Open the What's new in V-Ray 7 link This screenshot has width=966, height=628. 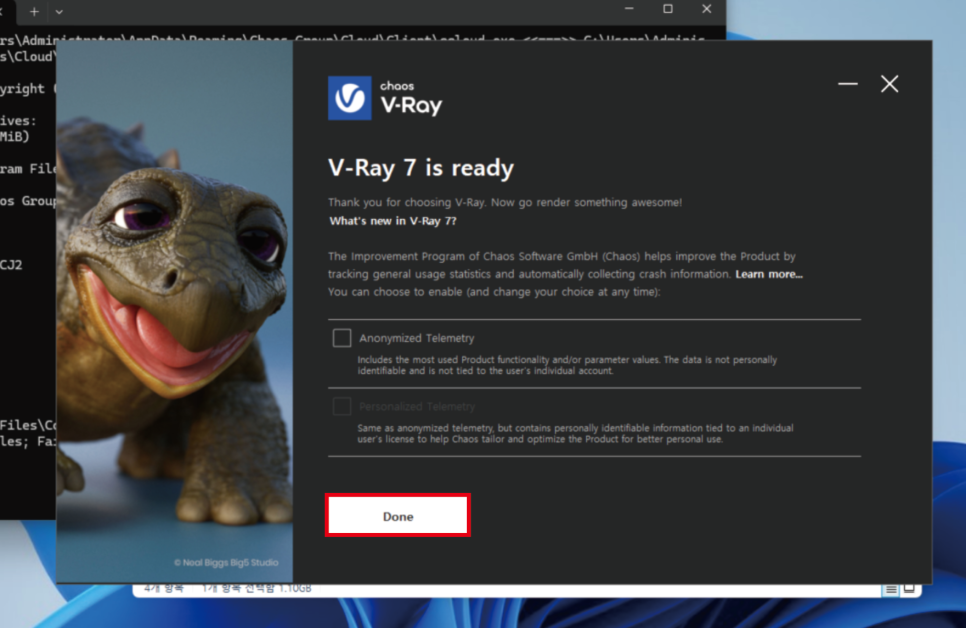coord(393,221)
